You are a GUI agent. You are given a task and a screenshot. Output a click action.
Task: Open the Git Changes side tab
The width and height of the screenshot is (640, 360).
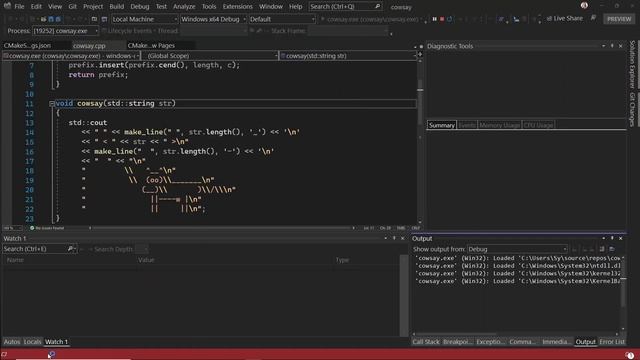(632, 109)
